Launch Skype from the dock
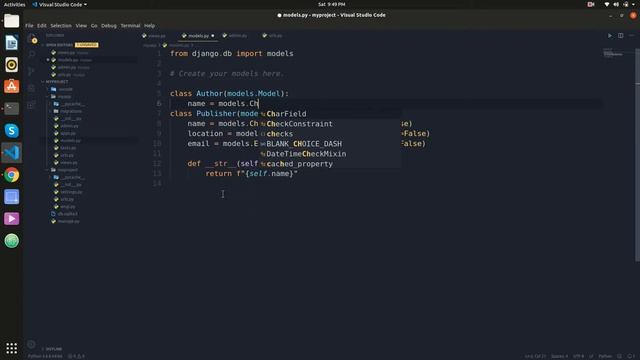640x360 pixels. pyautogui.click(x=11, y=131)
